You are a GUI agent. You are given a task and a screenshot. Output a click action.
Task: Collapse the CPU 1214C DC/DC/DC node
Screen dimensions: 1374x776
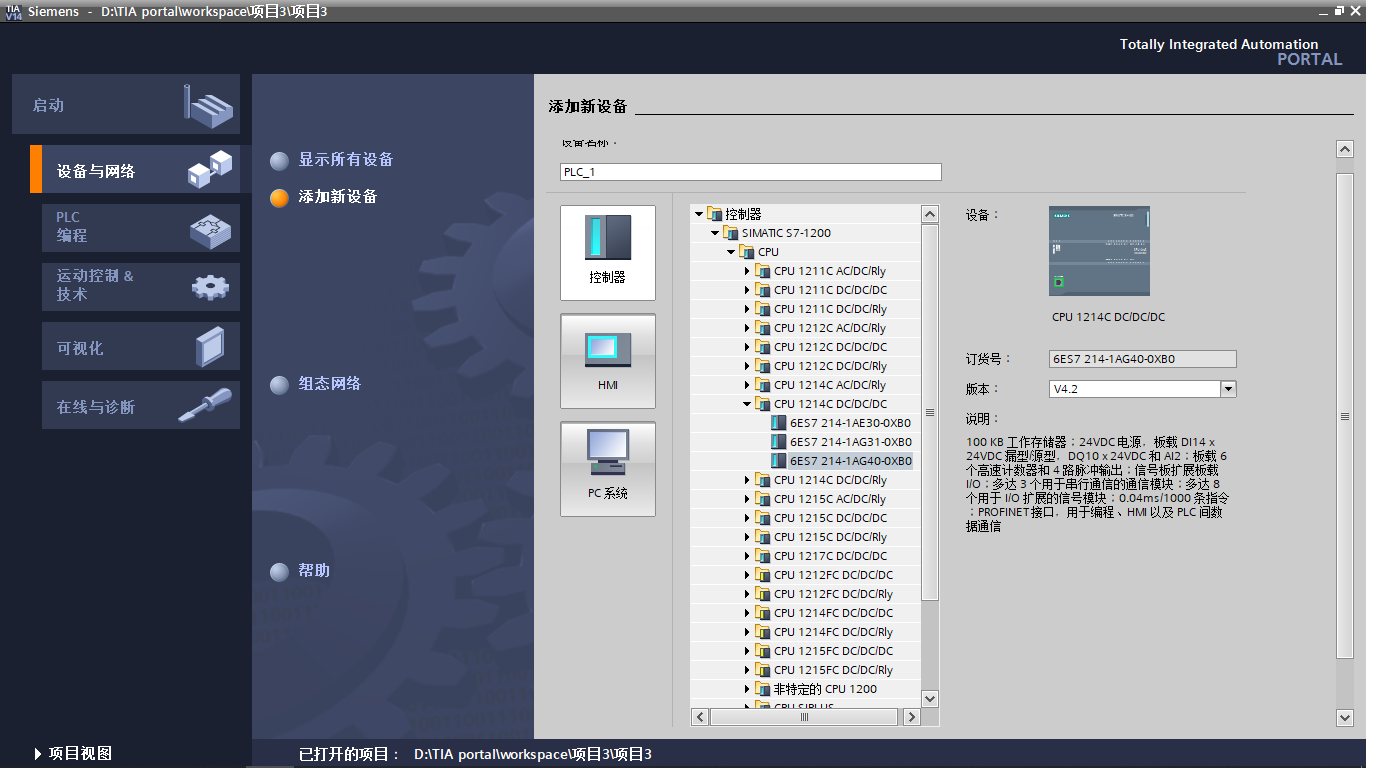click(x=747, y=404)
